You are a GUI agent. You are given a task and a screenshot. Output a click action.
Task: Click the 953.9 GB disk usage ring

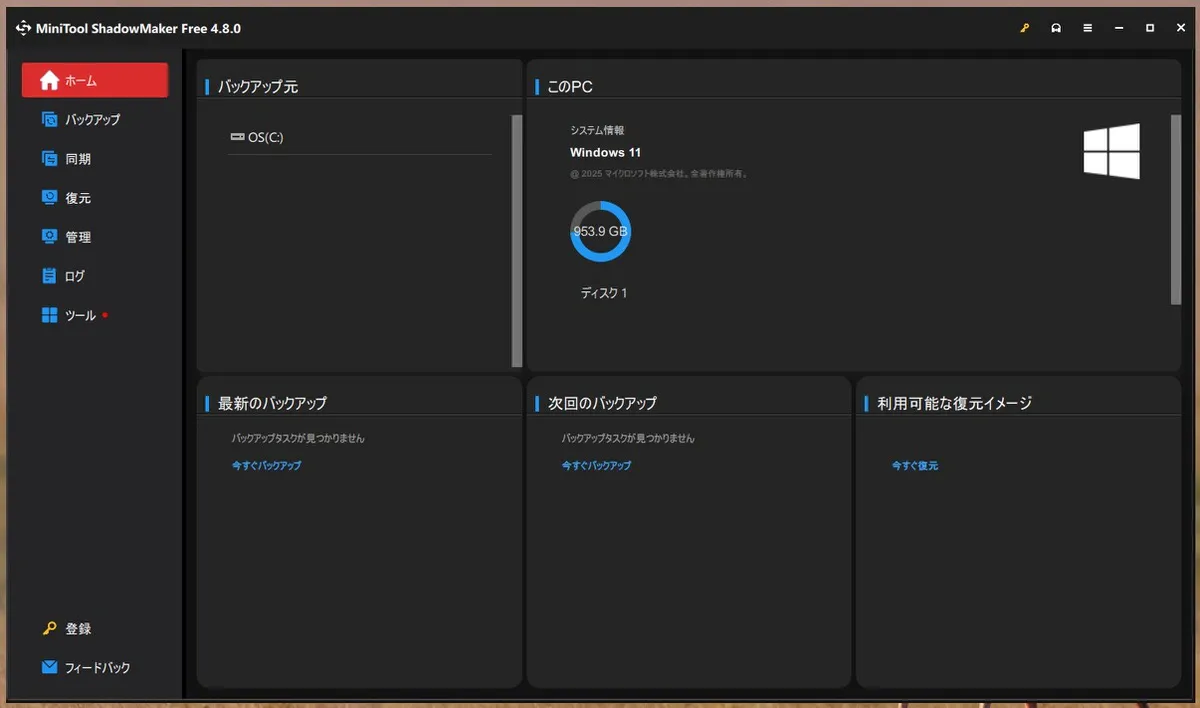[600, 231]
